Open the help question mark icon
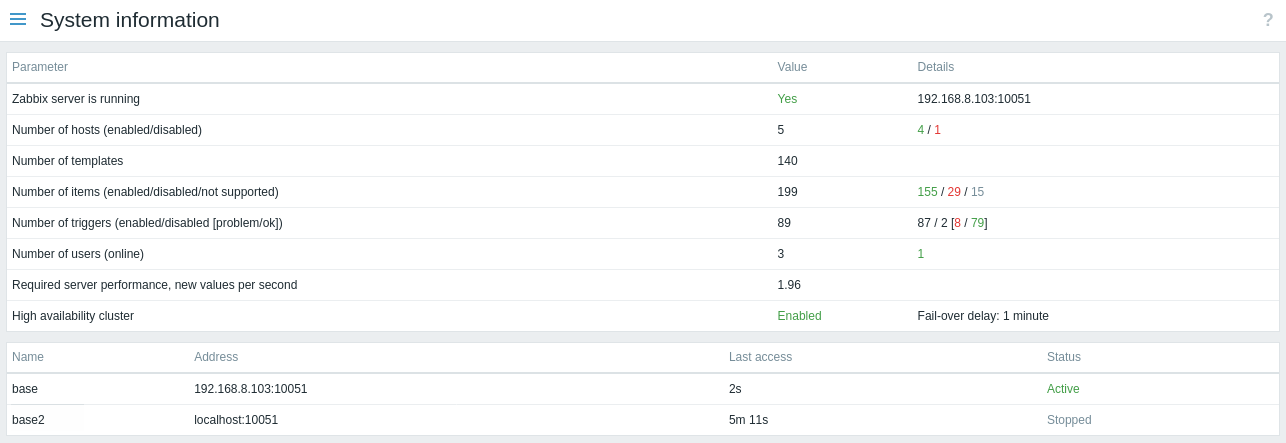The image size is (1286, 443). 1268,20
